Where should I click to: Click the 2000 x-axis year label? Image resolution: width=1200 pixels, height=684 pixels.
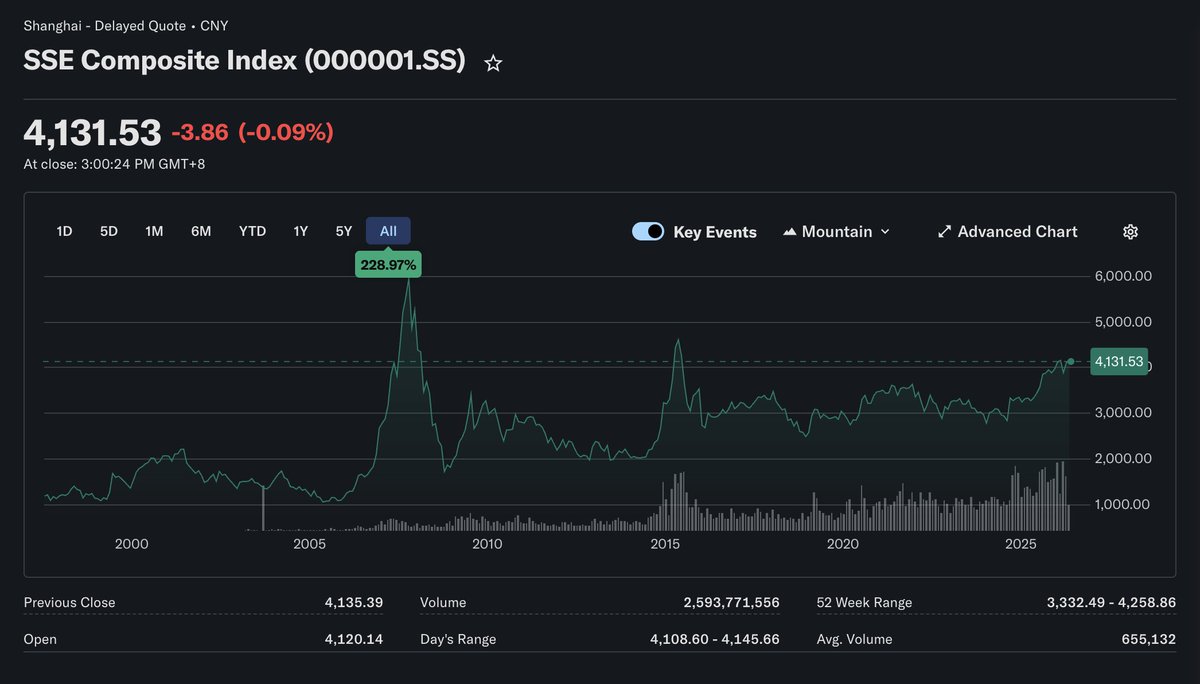pos(132,544)
